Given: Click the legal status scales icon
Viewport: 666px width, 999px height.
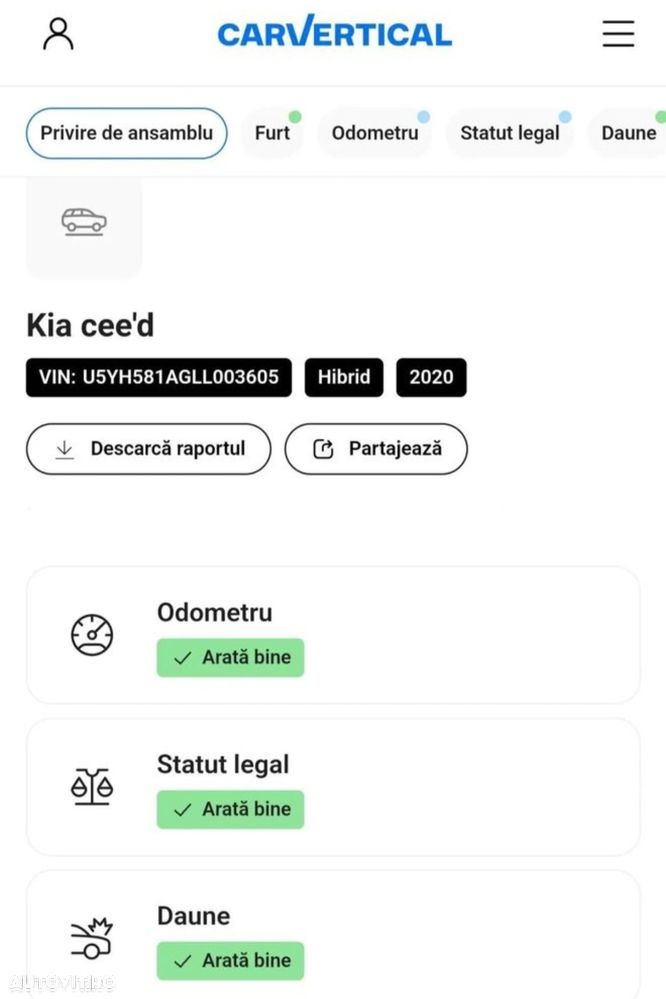Looking at the screenshot, I should point(92,786).
